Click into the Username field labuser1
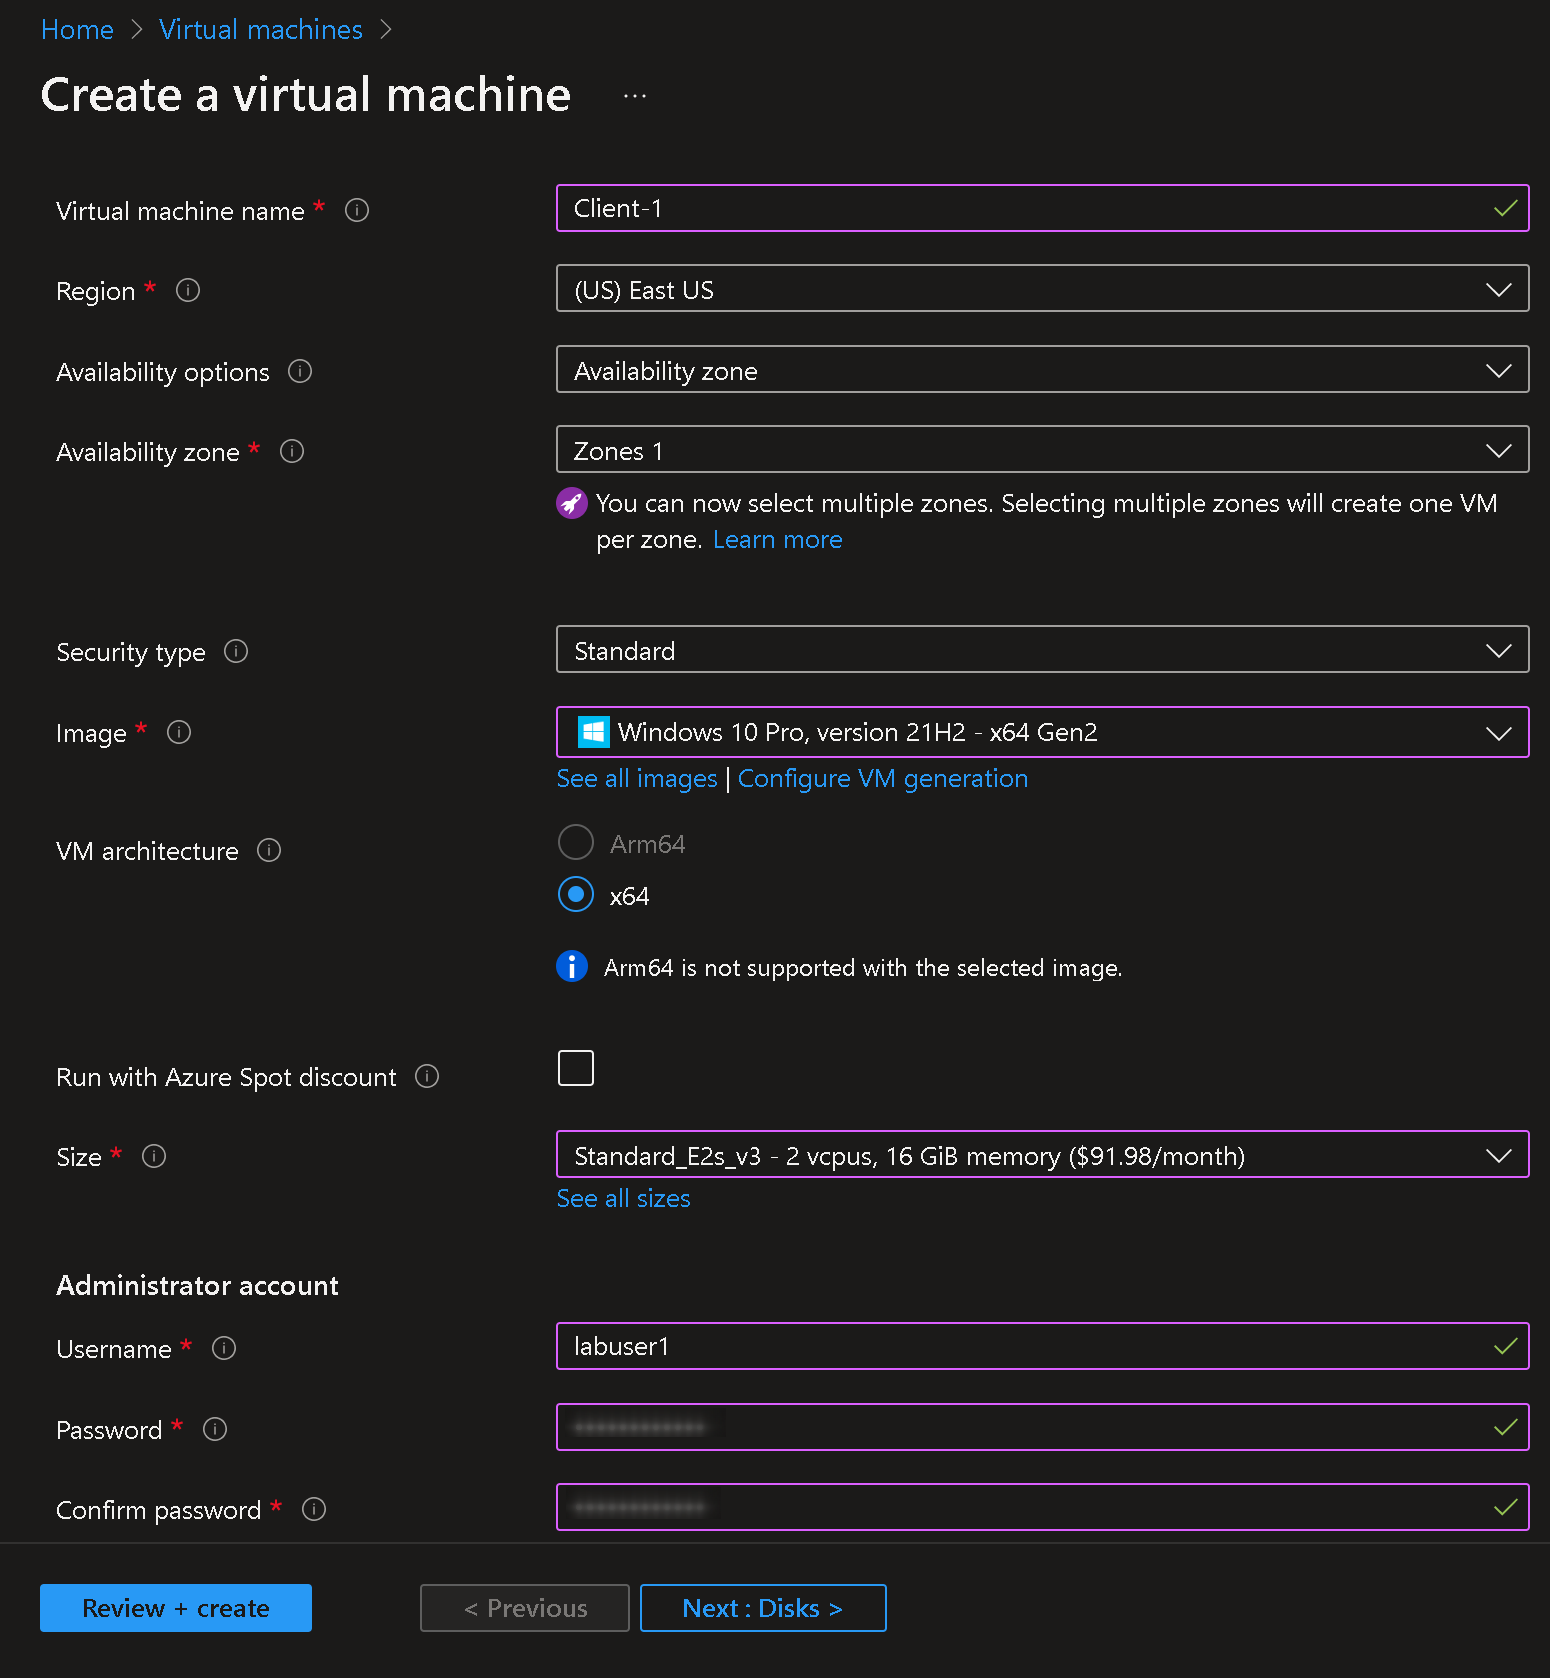The image size is (1550, 1678). coord(1042,1346)
